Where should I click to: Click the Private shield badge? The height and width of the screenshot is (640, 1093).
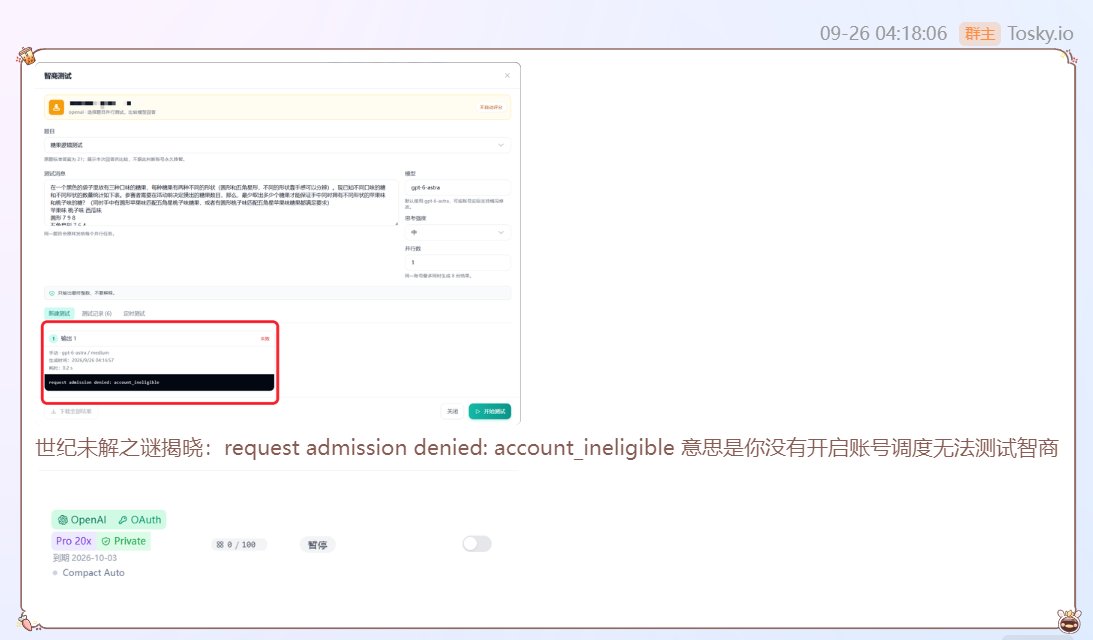pyautogui.click(x=123, y=541)
